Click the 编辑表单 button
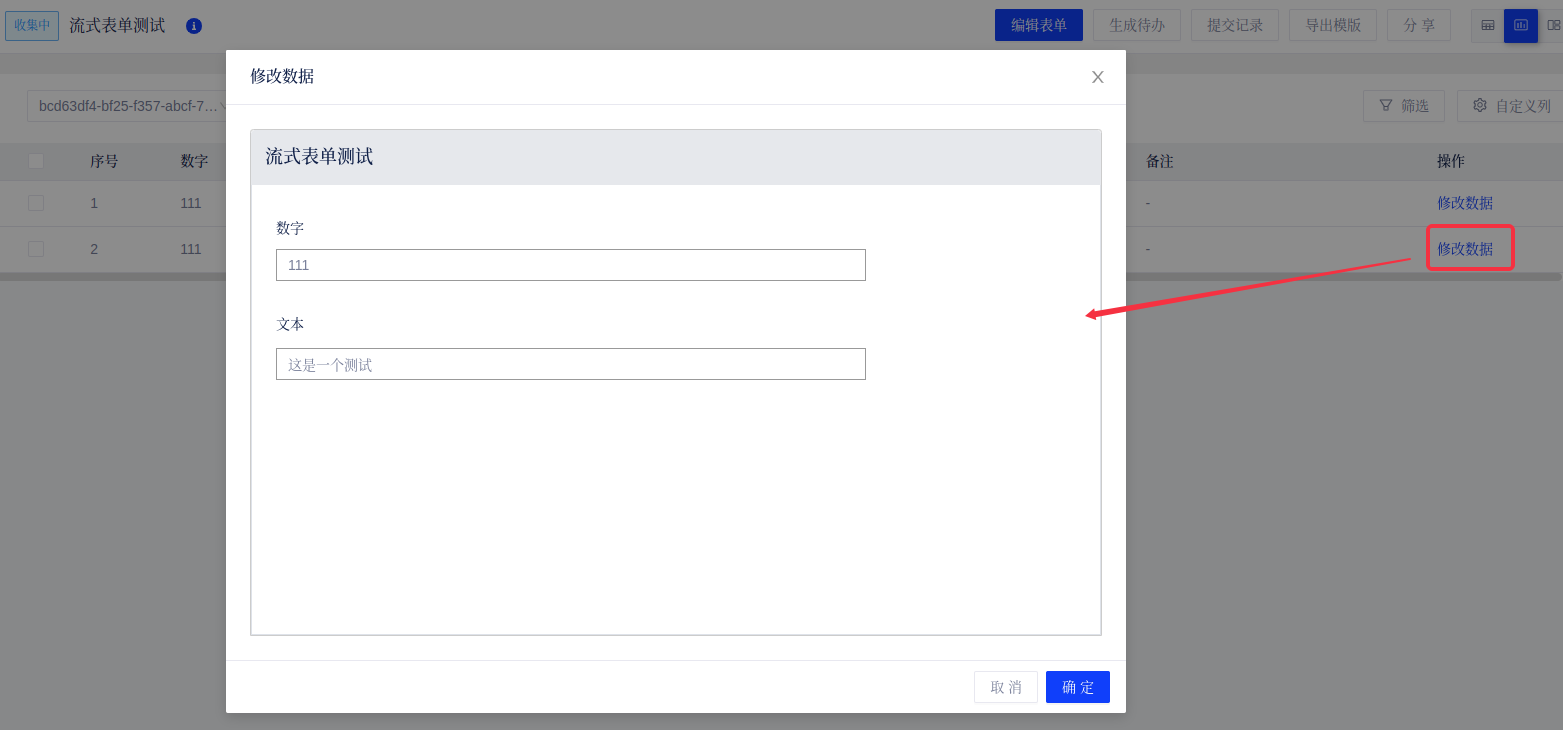Image resolution: width=1563 pixels, height=730 pixels. [1038, 25]
